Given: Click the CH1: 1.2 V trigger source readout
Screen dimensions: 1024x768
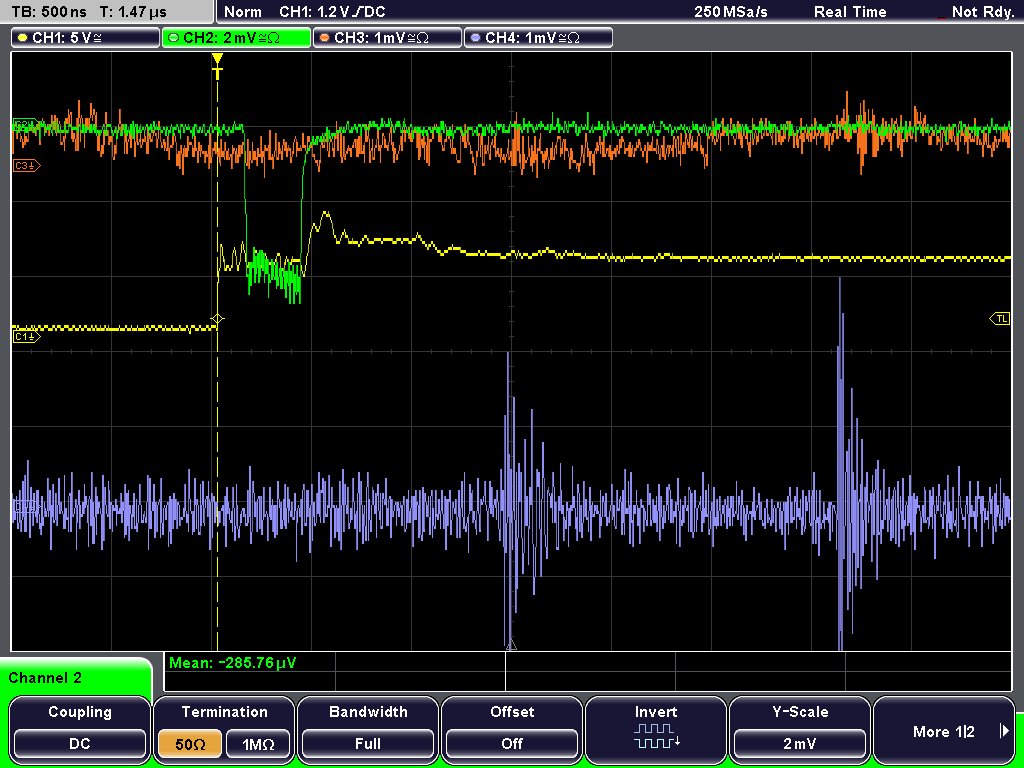Looking at the screenshot, I should (332, 12).
